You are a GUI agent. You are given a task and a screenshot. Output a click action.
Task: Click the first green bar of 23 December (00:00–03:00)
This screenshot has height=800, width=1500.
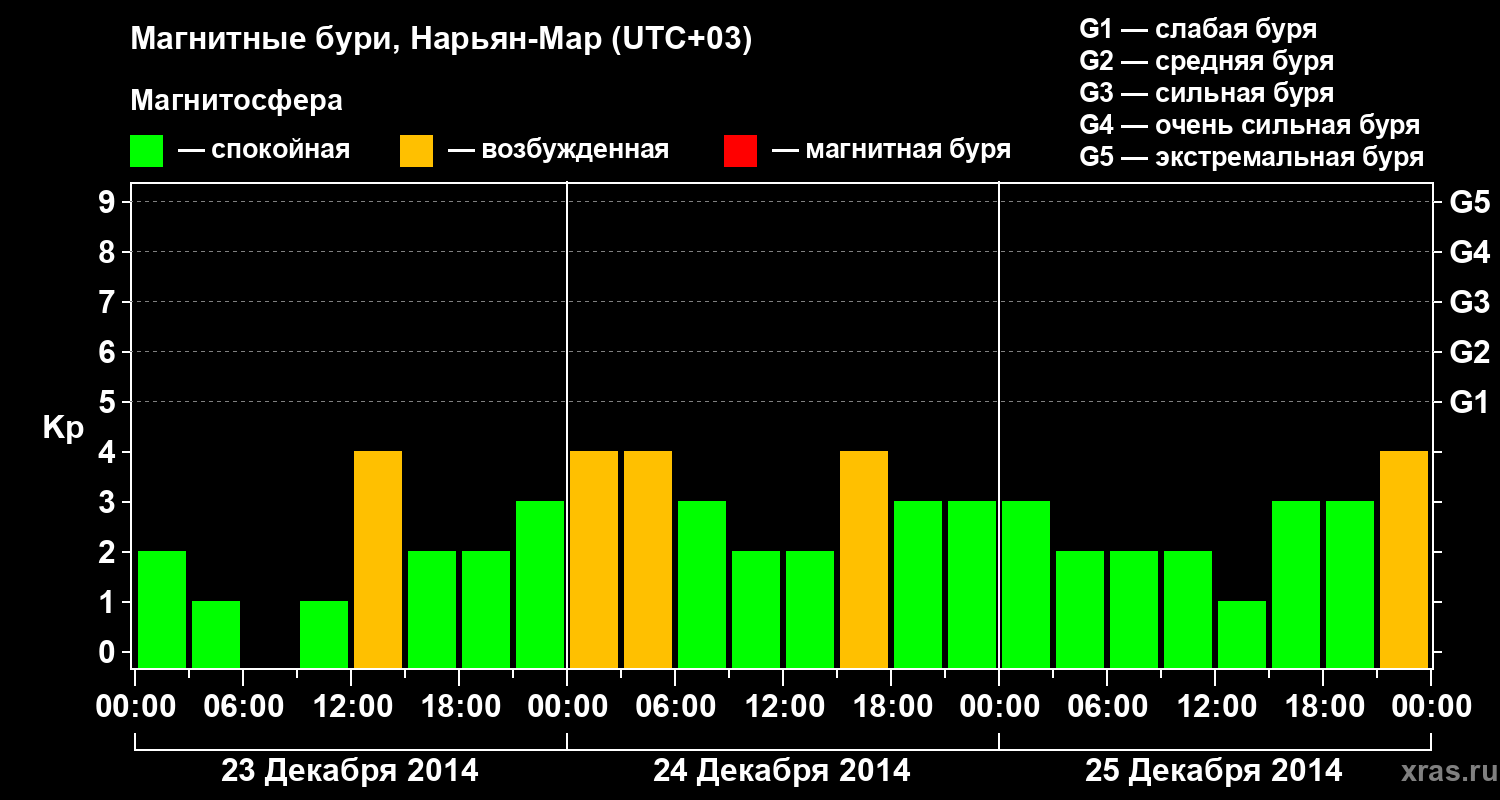click(162, 609)
